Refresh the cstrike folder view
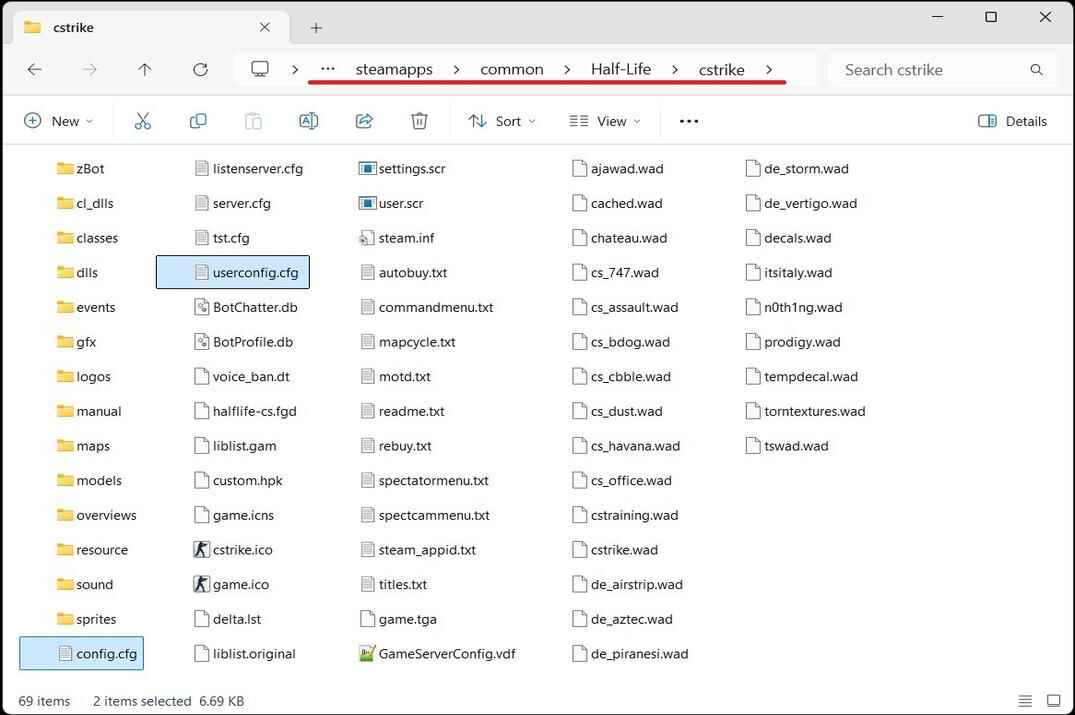 coord(200,69)
